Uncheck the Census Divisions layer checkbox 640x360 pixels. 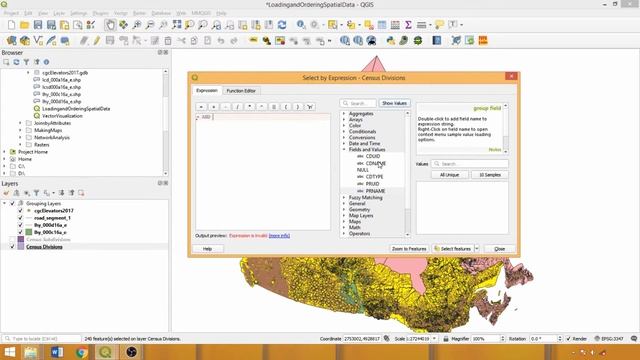(x=12, y=247)
